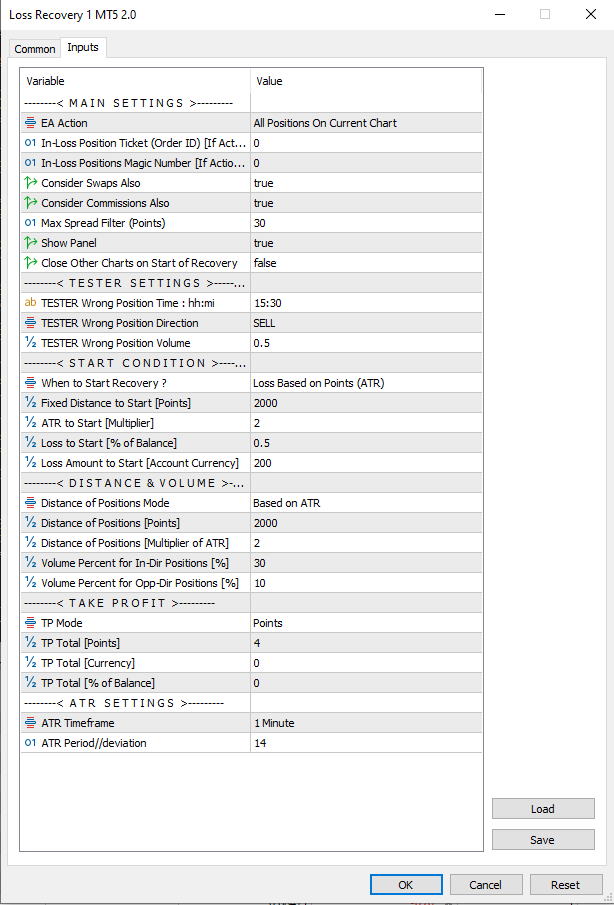Viewport: 614px width, 905px height.
Task: Click the TP Mode enum icon
Action: click(31, 623)
